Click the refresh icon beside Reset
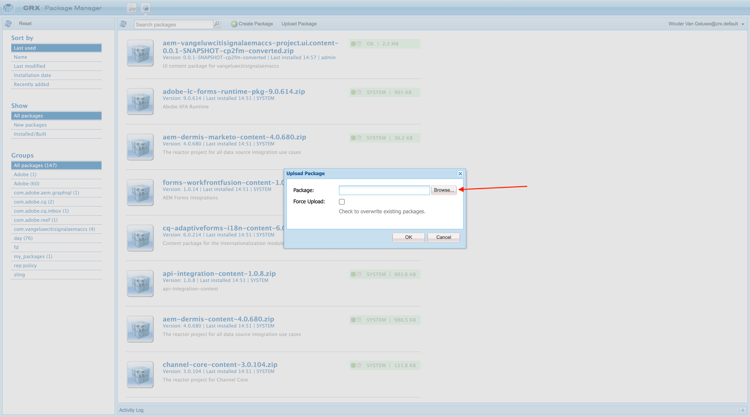Image resolution: width=750 pixels, height=417 pixels. click(8, 23)
